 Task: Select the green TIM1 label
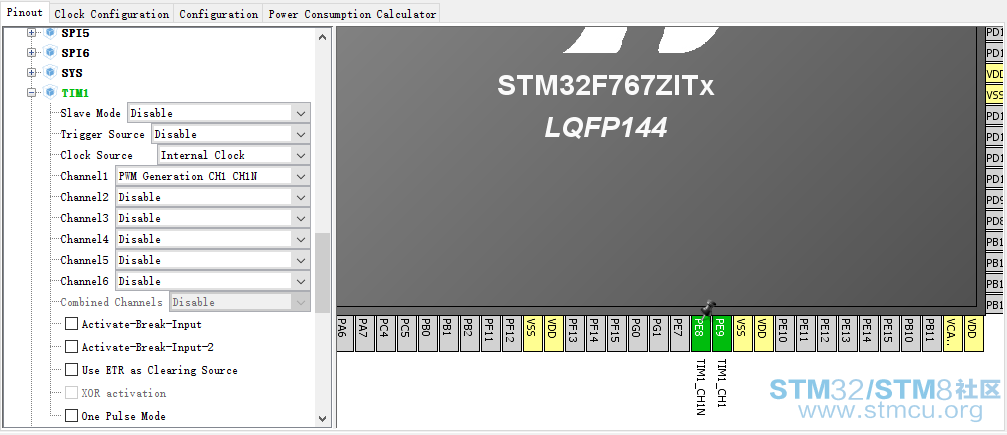point(75,93)
